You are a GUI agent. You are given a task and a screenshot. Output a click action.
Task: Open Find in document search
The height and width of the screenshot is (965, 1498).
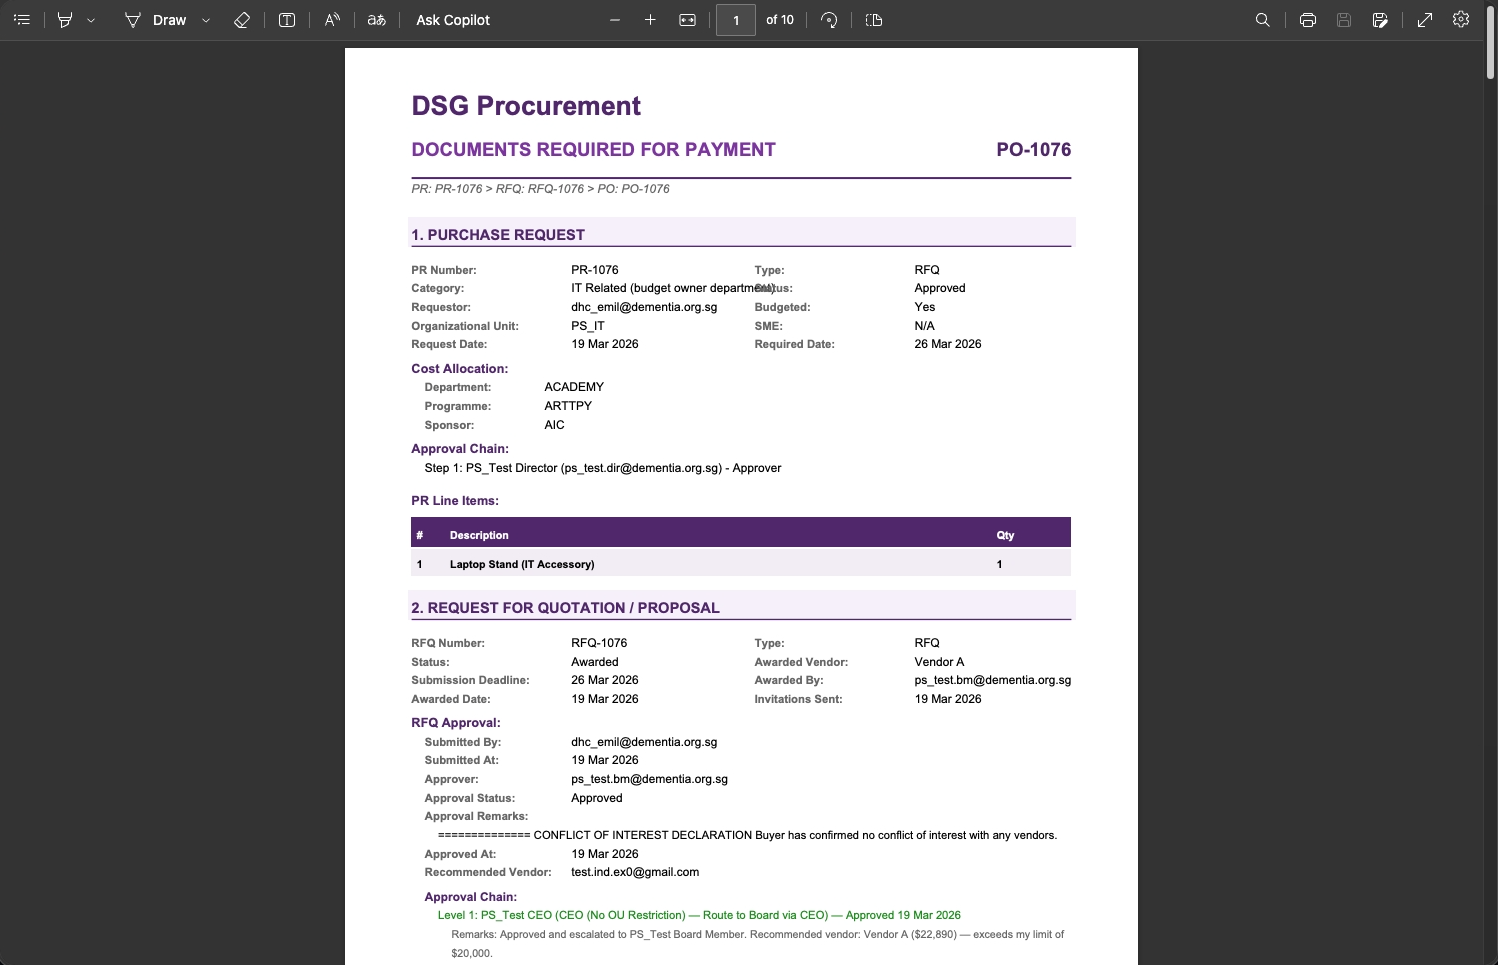click(1263, 20)
